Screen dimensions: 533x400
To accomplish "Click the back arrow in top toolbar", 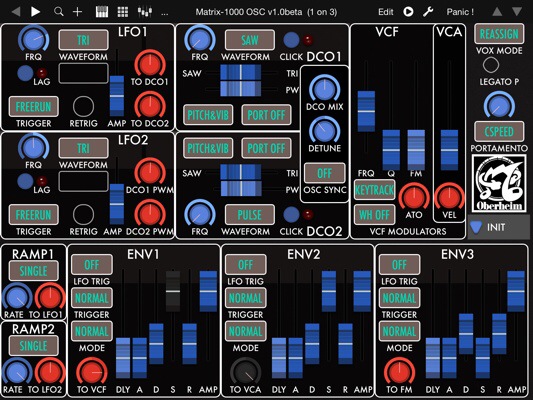I will (x=16, y=12).
